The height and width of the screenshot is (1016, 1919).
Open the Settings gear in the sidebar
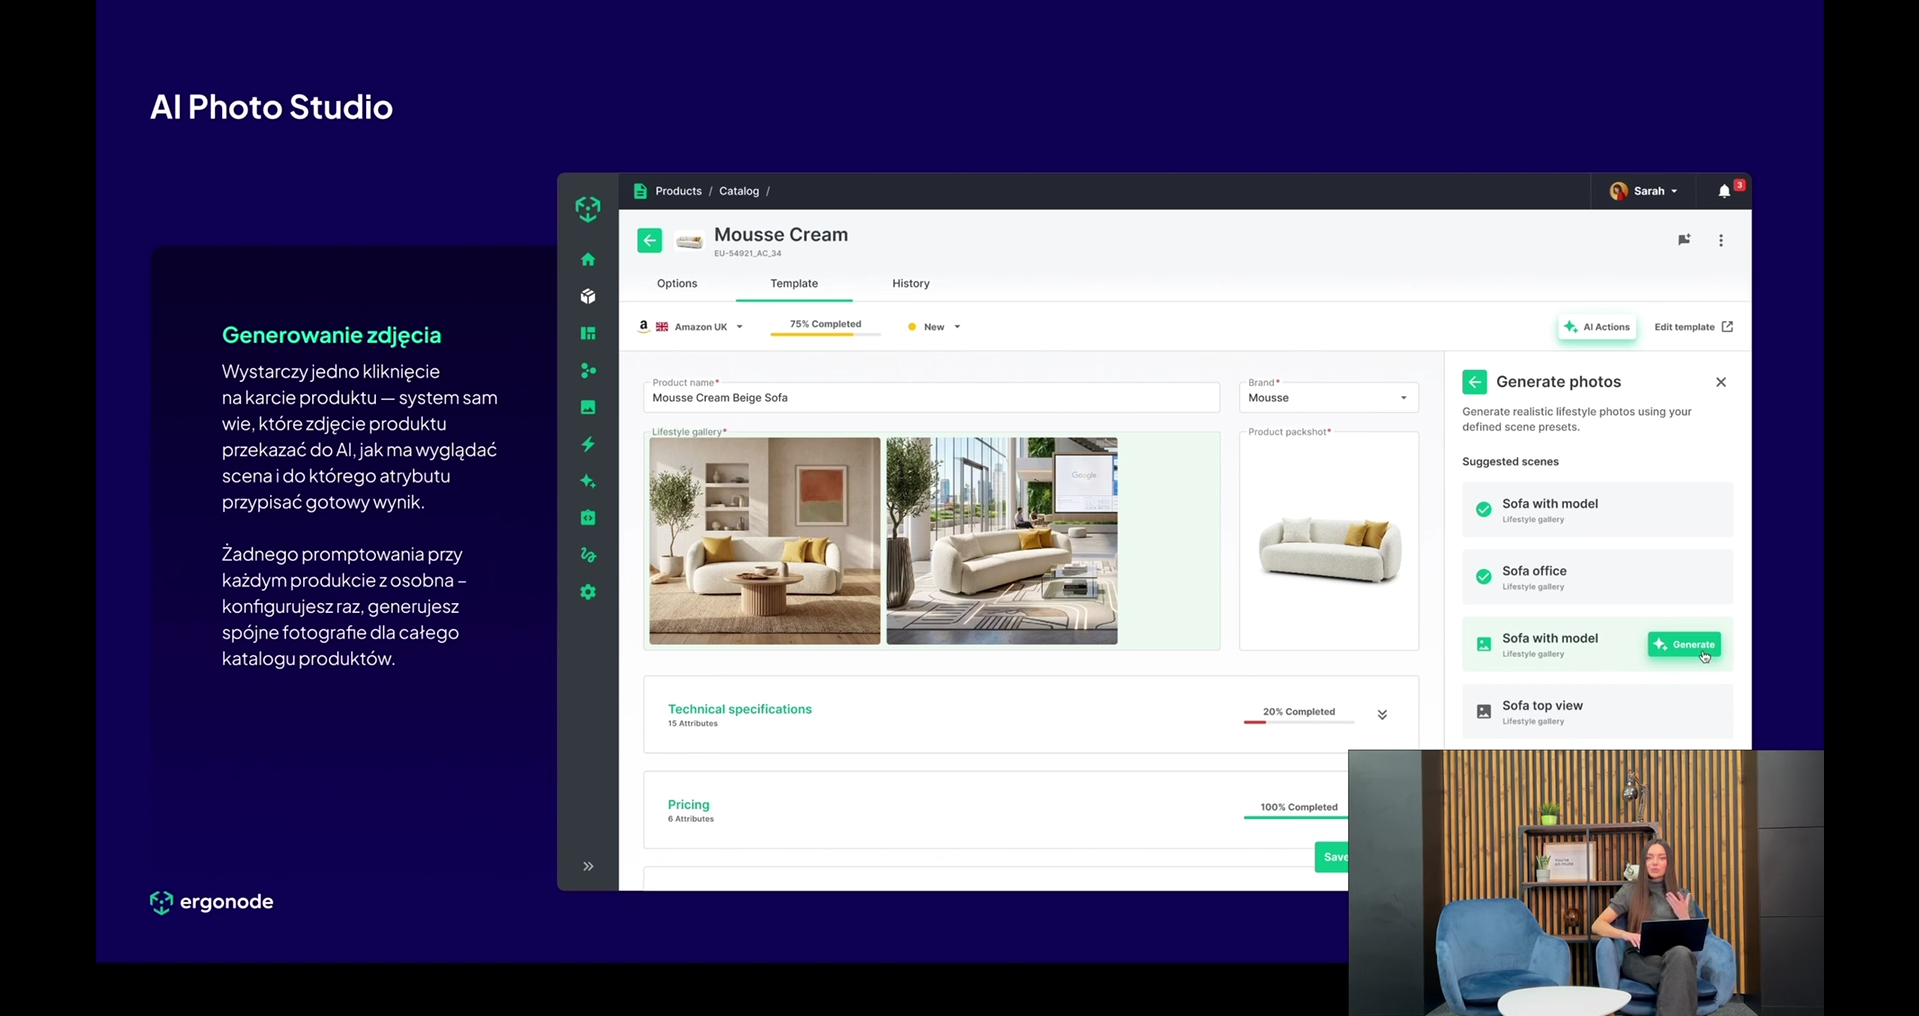pyautogui.click(x=588, y=592)
